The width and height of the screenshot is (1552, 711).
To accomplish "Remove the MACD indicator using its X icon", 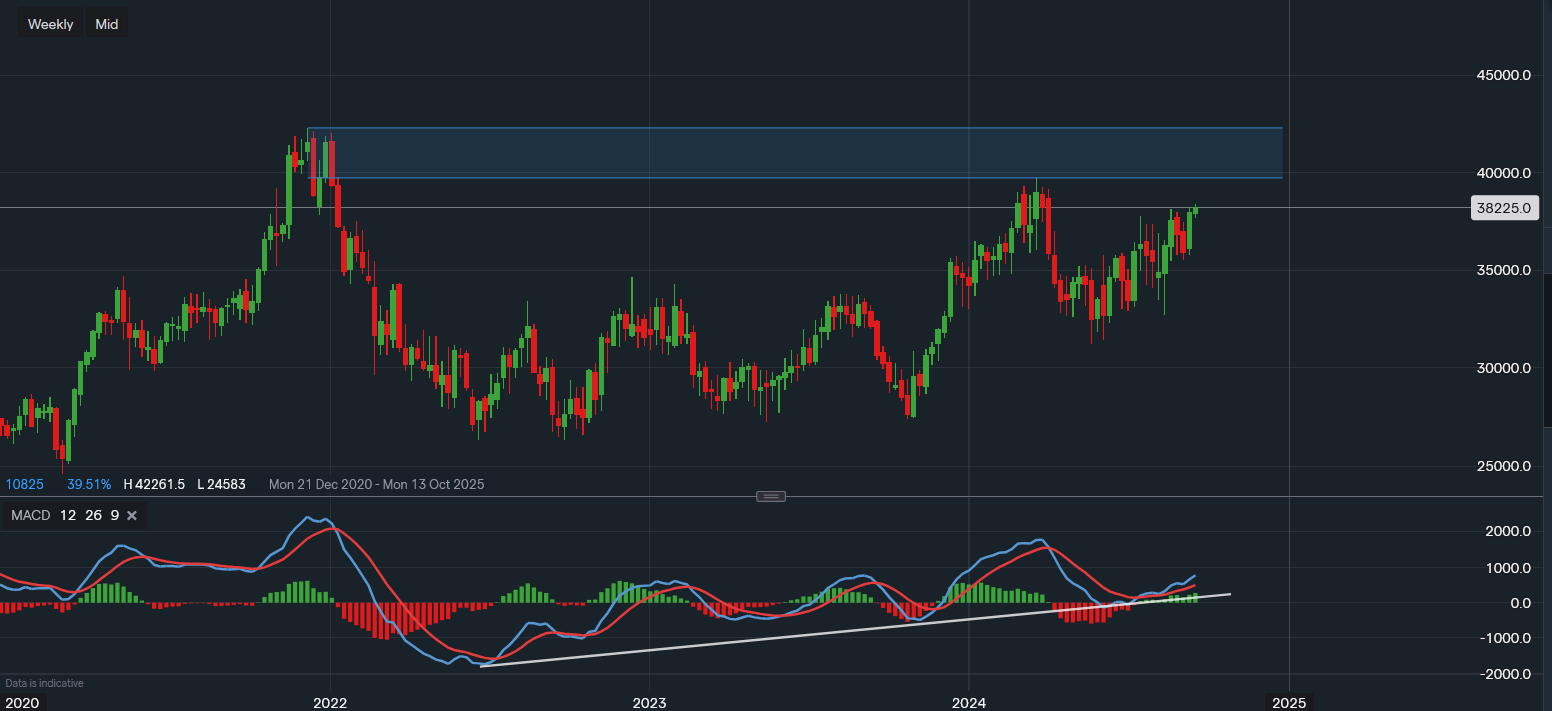I will coord(133,516).
